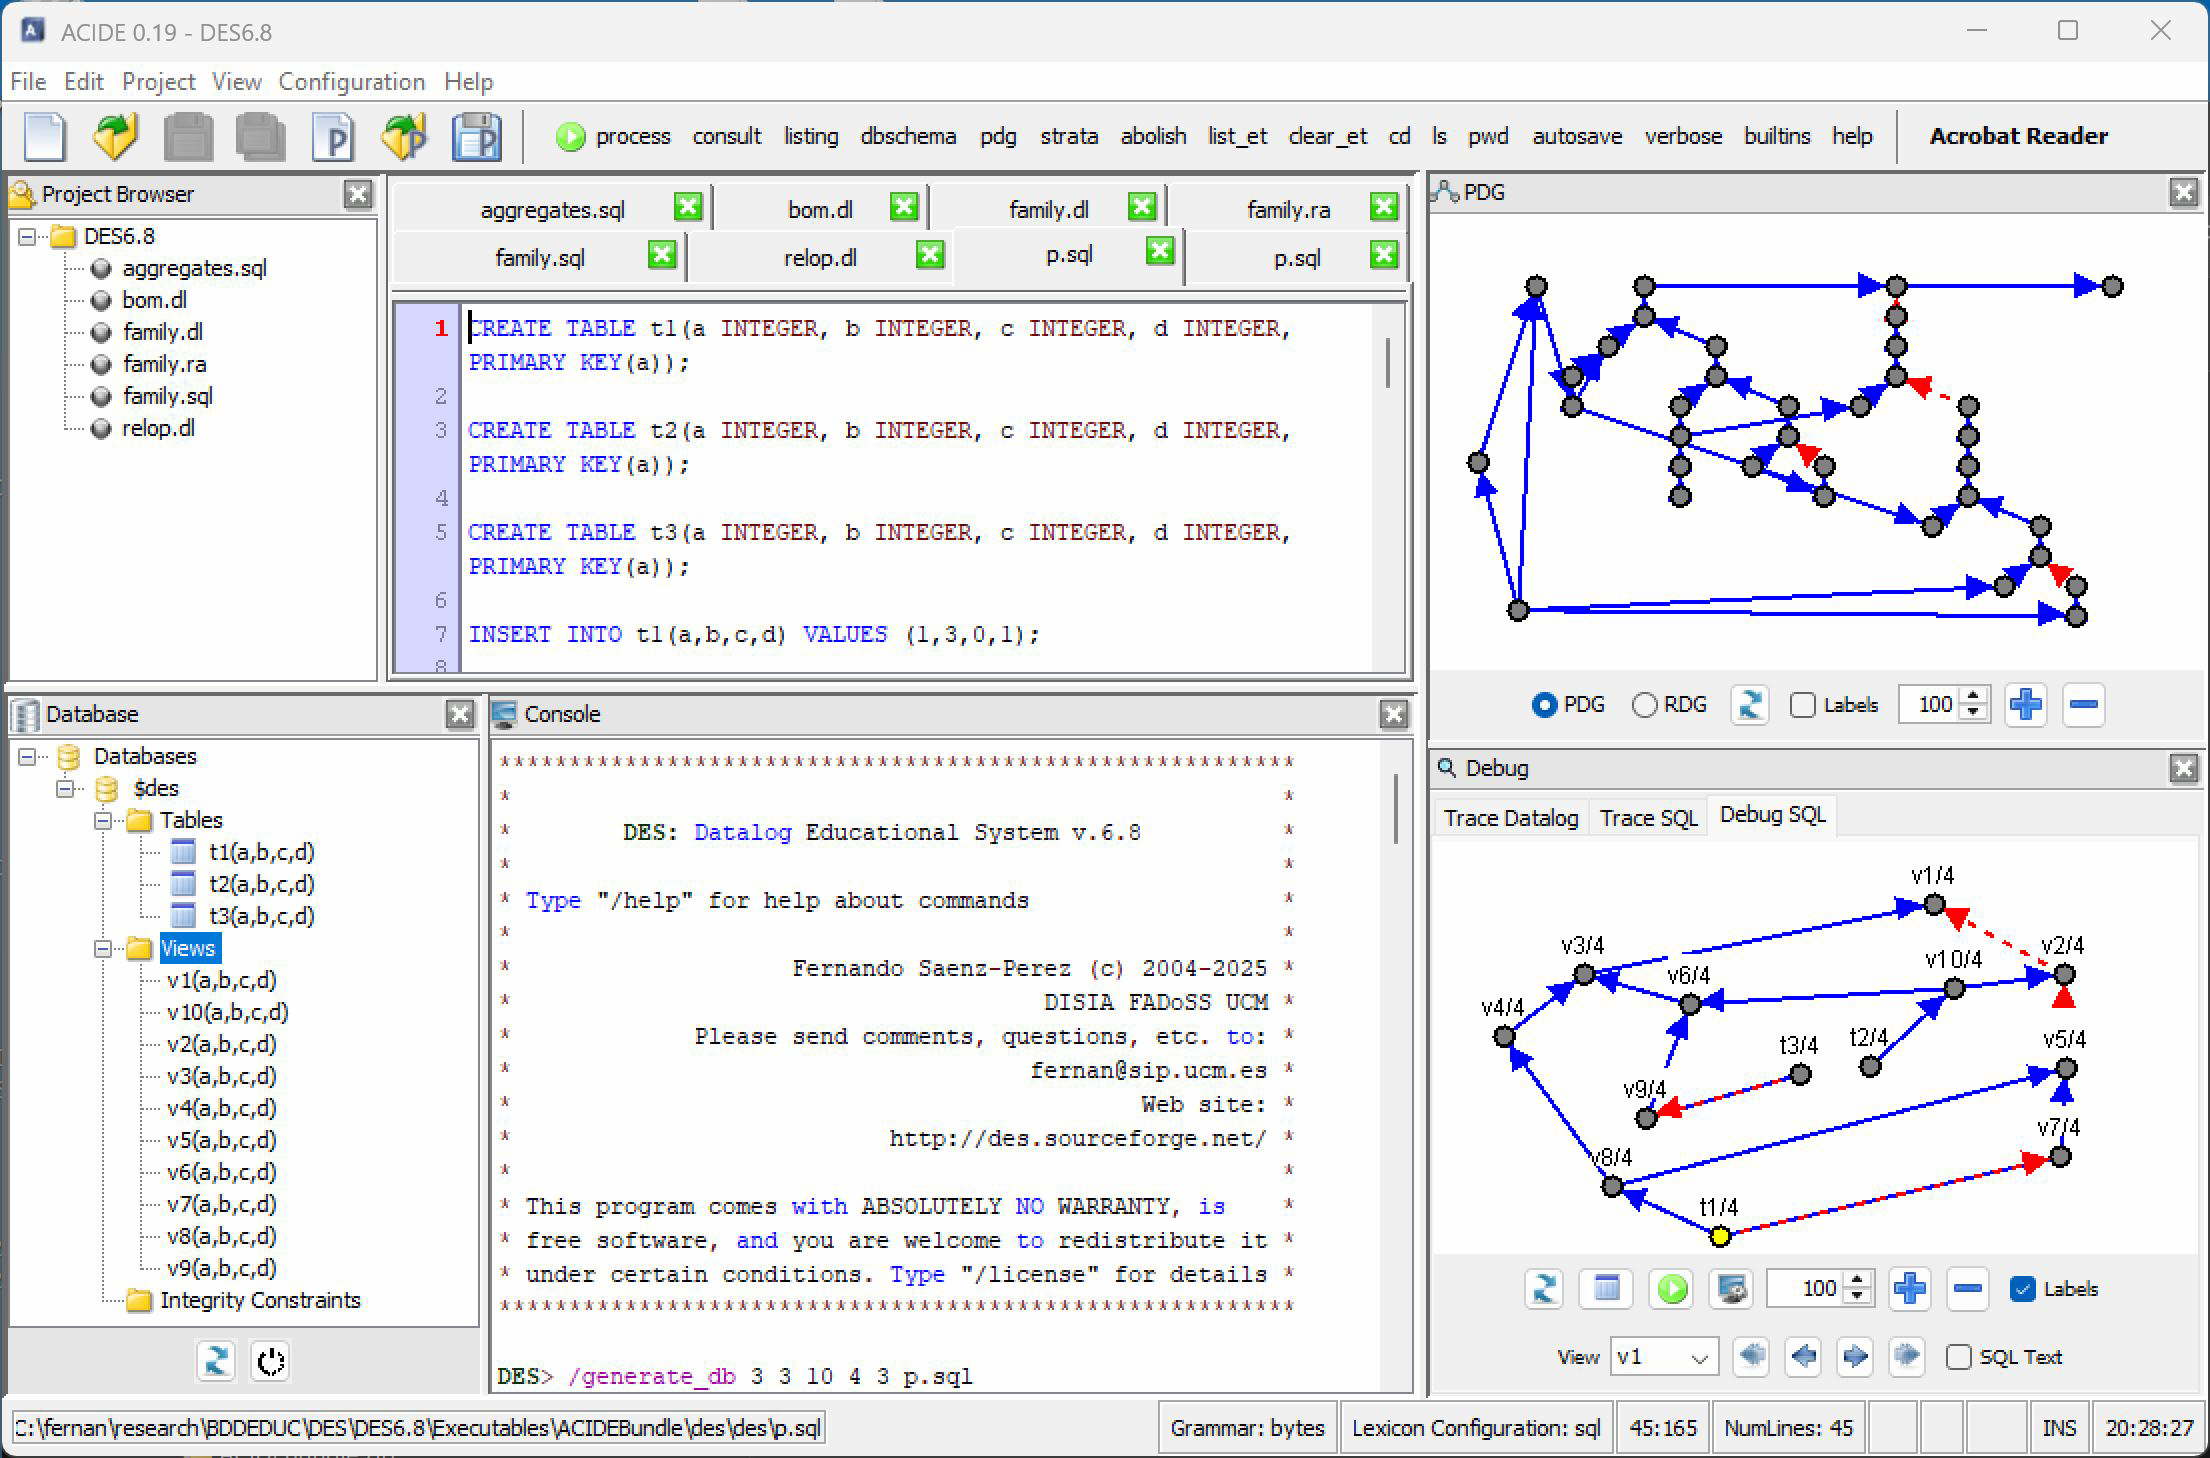This screenshot has width=2210, height=1458.
Task: Close the relop.dl tab
Action: 930,255
